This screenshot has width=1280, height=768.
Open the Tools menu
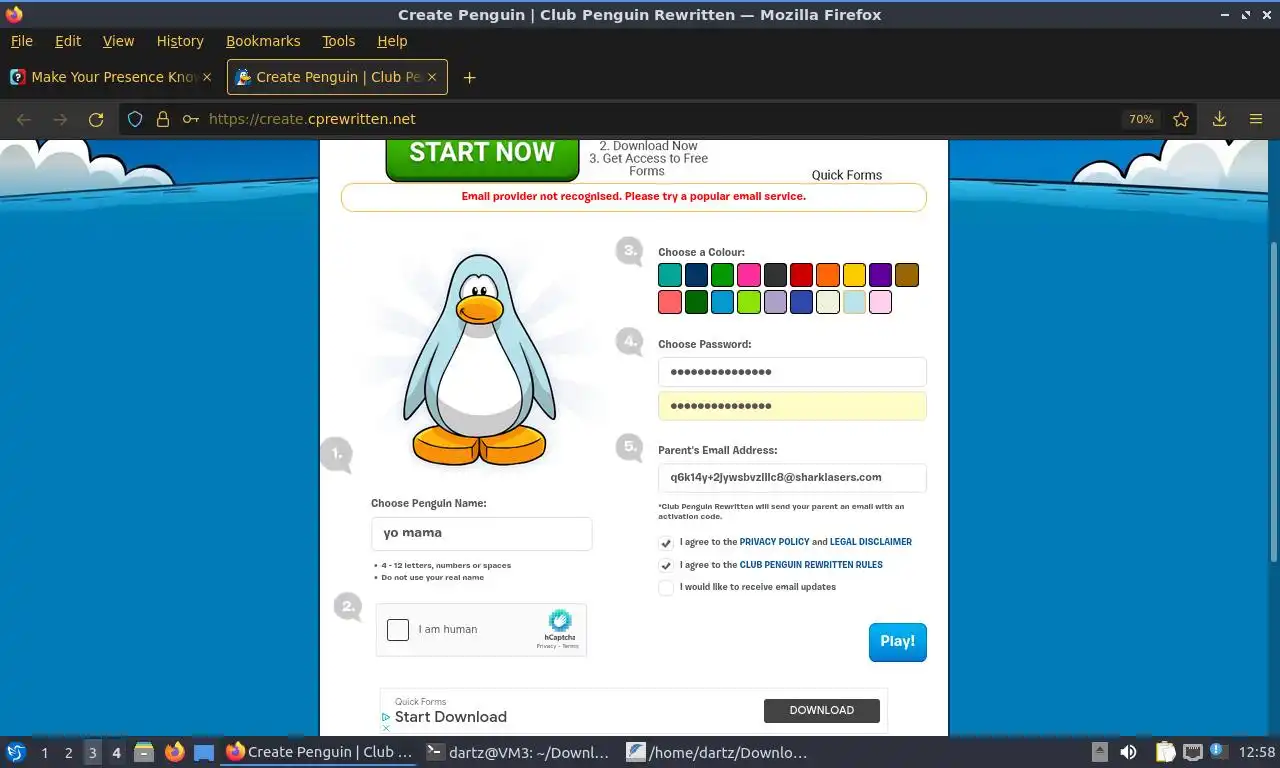pos(338,41)
